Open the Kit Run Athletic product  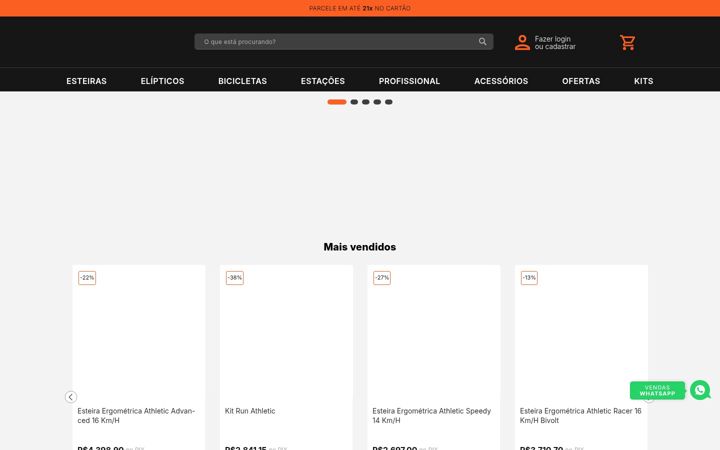pyautogui.click(x=250, y=411)
